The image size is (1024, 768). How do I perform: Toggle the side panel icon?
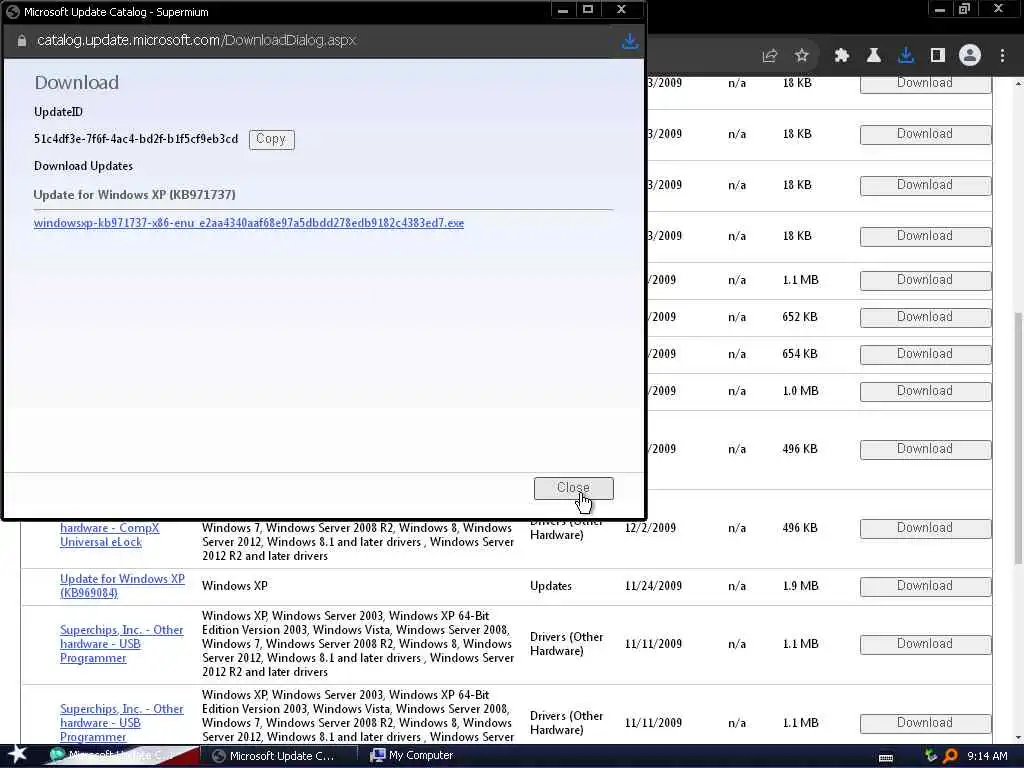938,56
